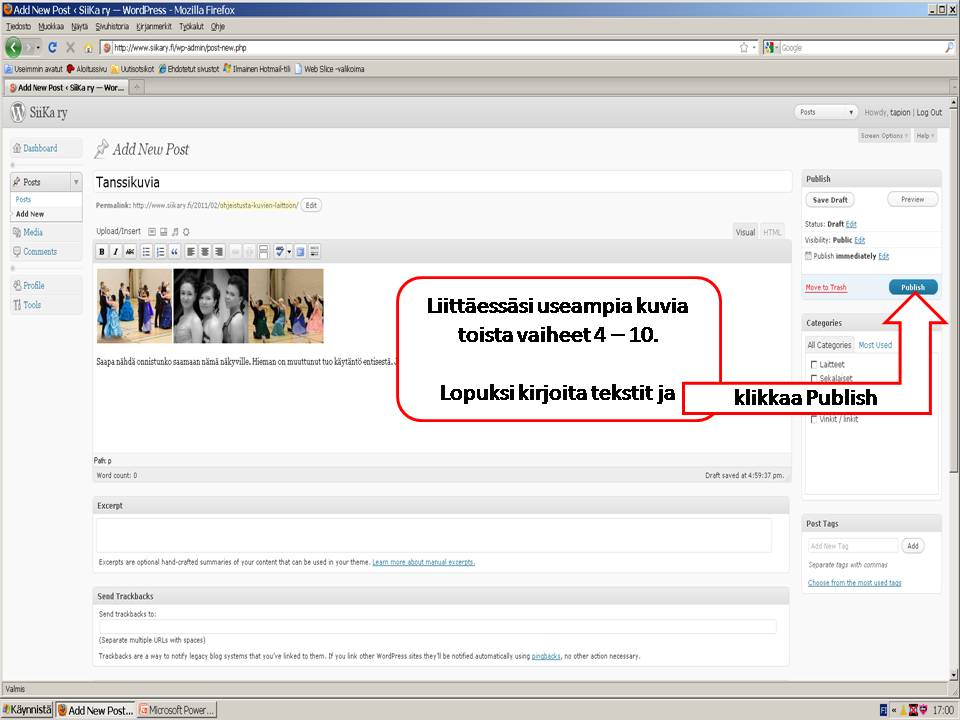Viewport: 960px width, 720px height.
Task: Switch to the HTML editor tab
Action: [772, 232]
